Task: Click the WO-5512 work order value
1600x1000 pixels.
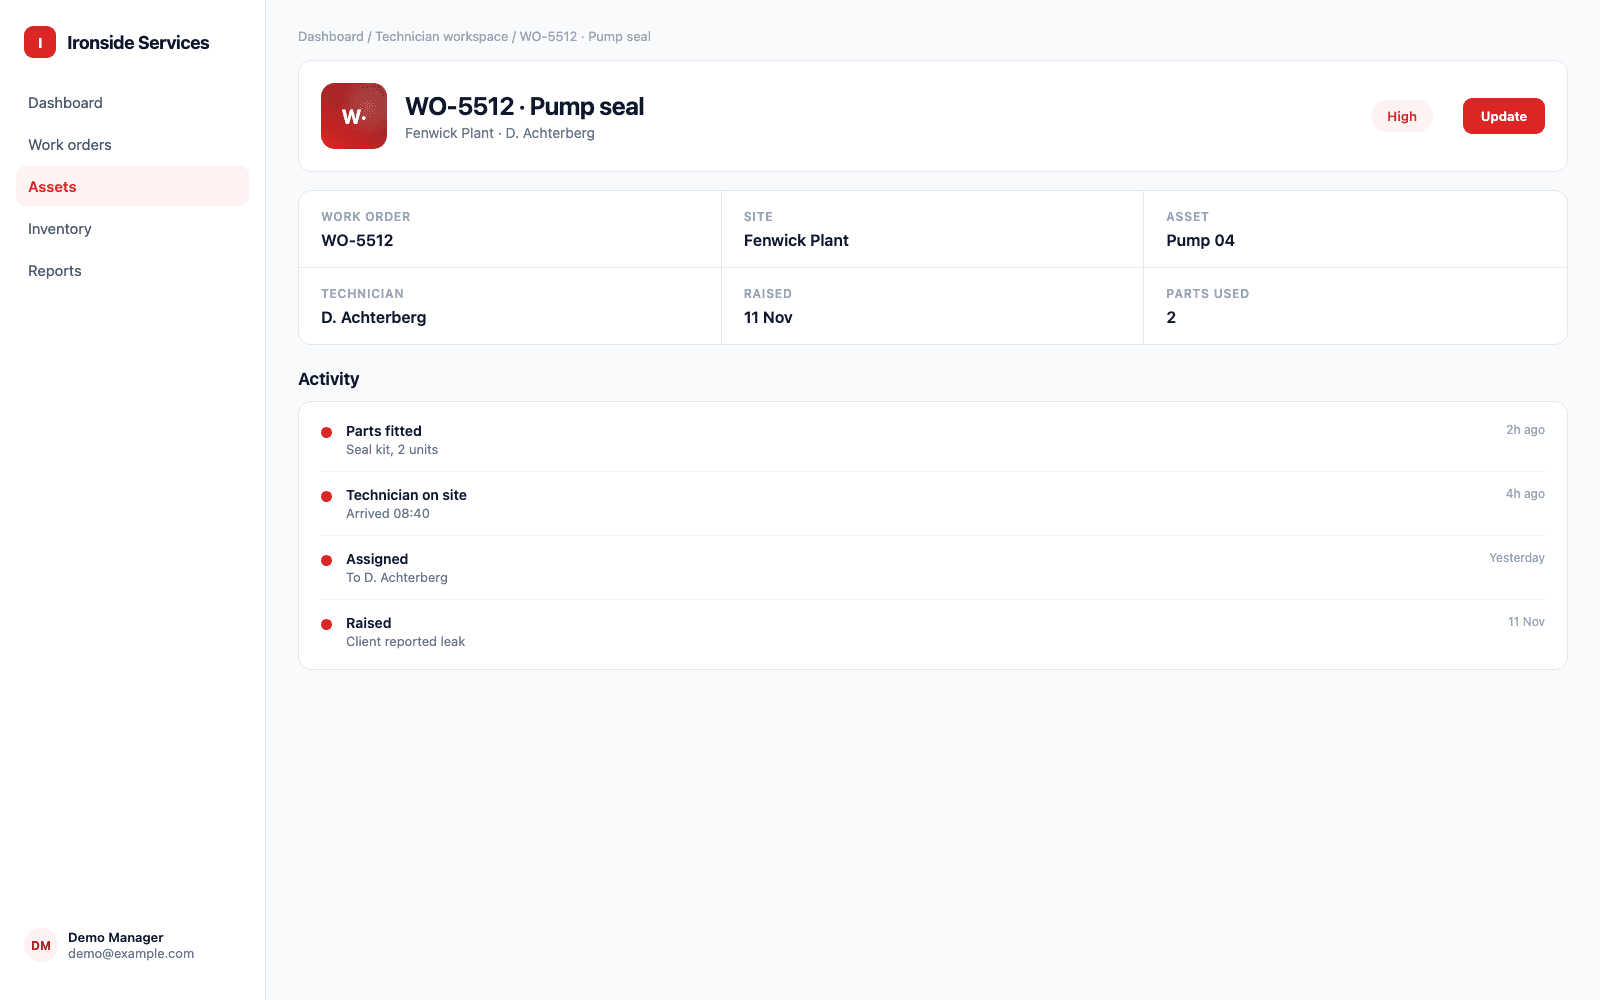Action: (x=357, y=240)
